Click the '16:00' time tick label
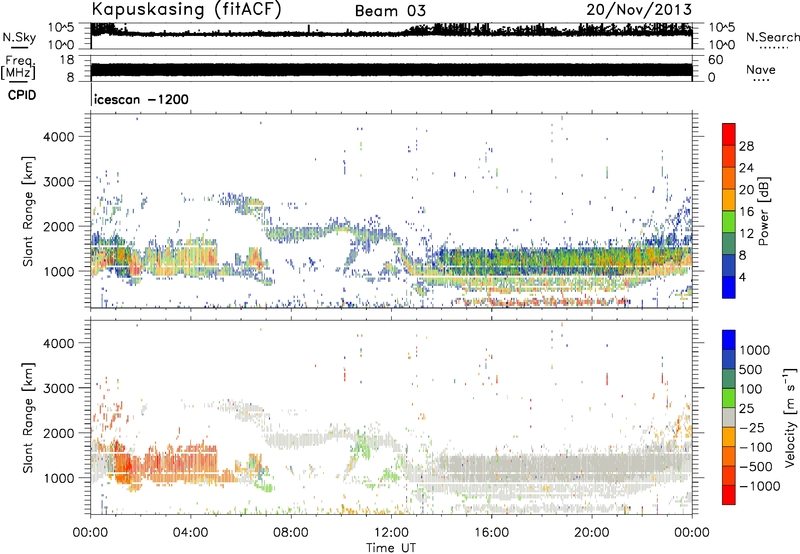This screenshot has width=800, height=554. (x=491, y=533)
